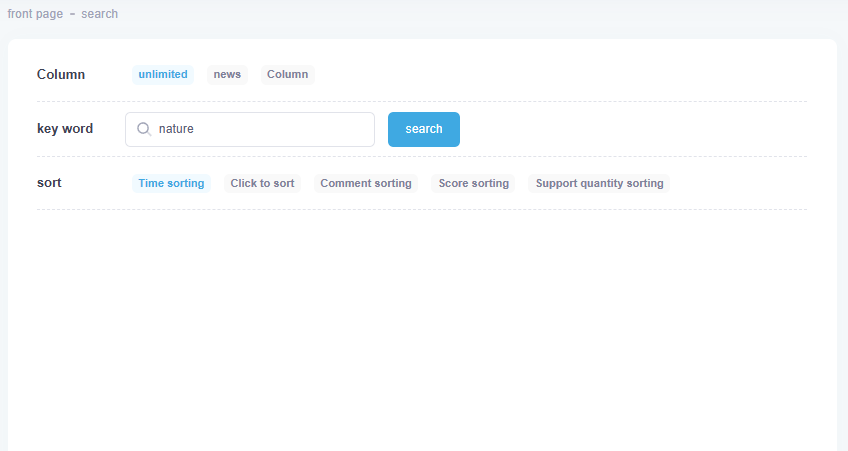The width and height of the screenshot is (848, 451).
Task: Sort results by Time sorting
Action: 171,183
